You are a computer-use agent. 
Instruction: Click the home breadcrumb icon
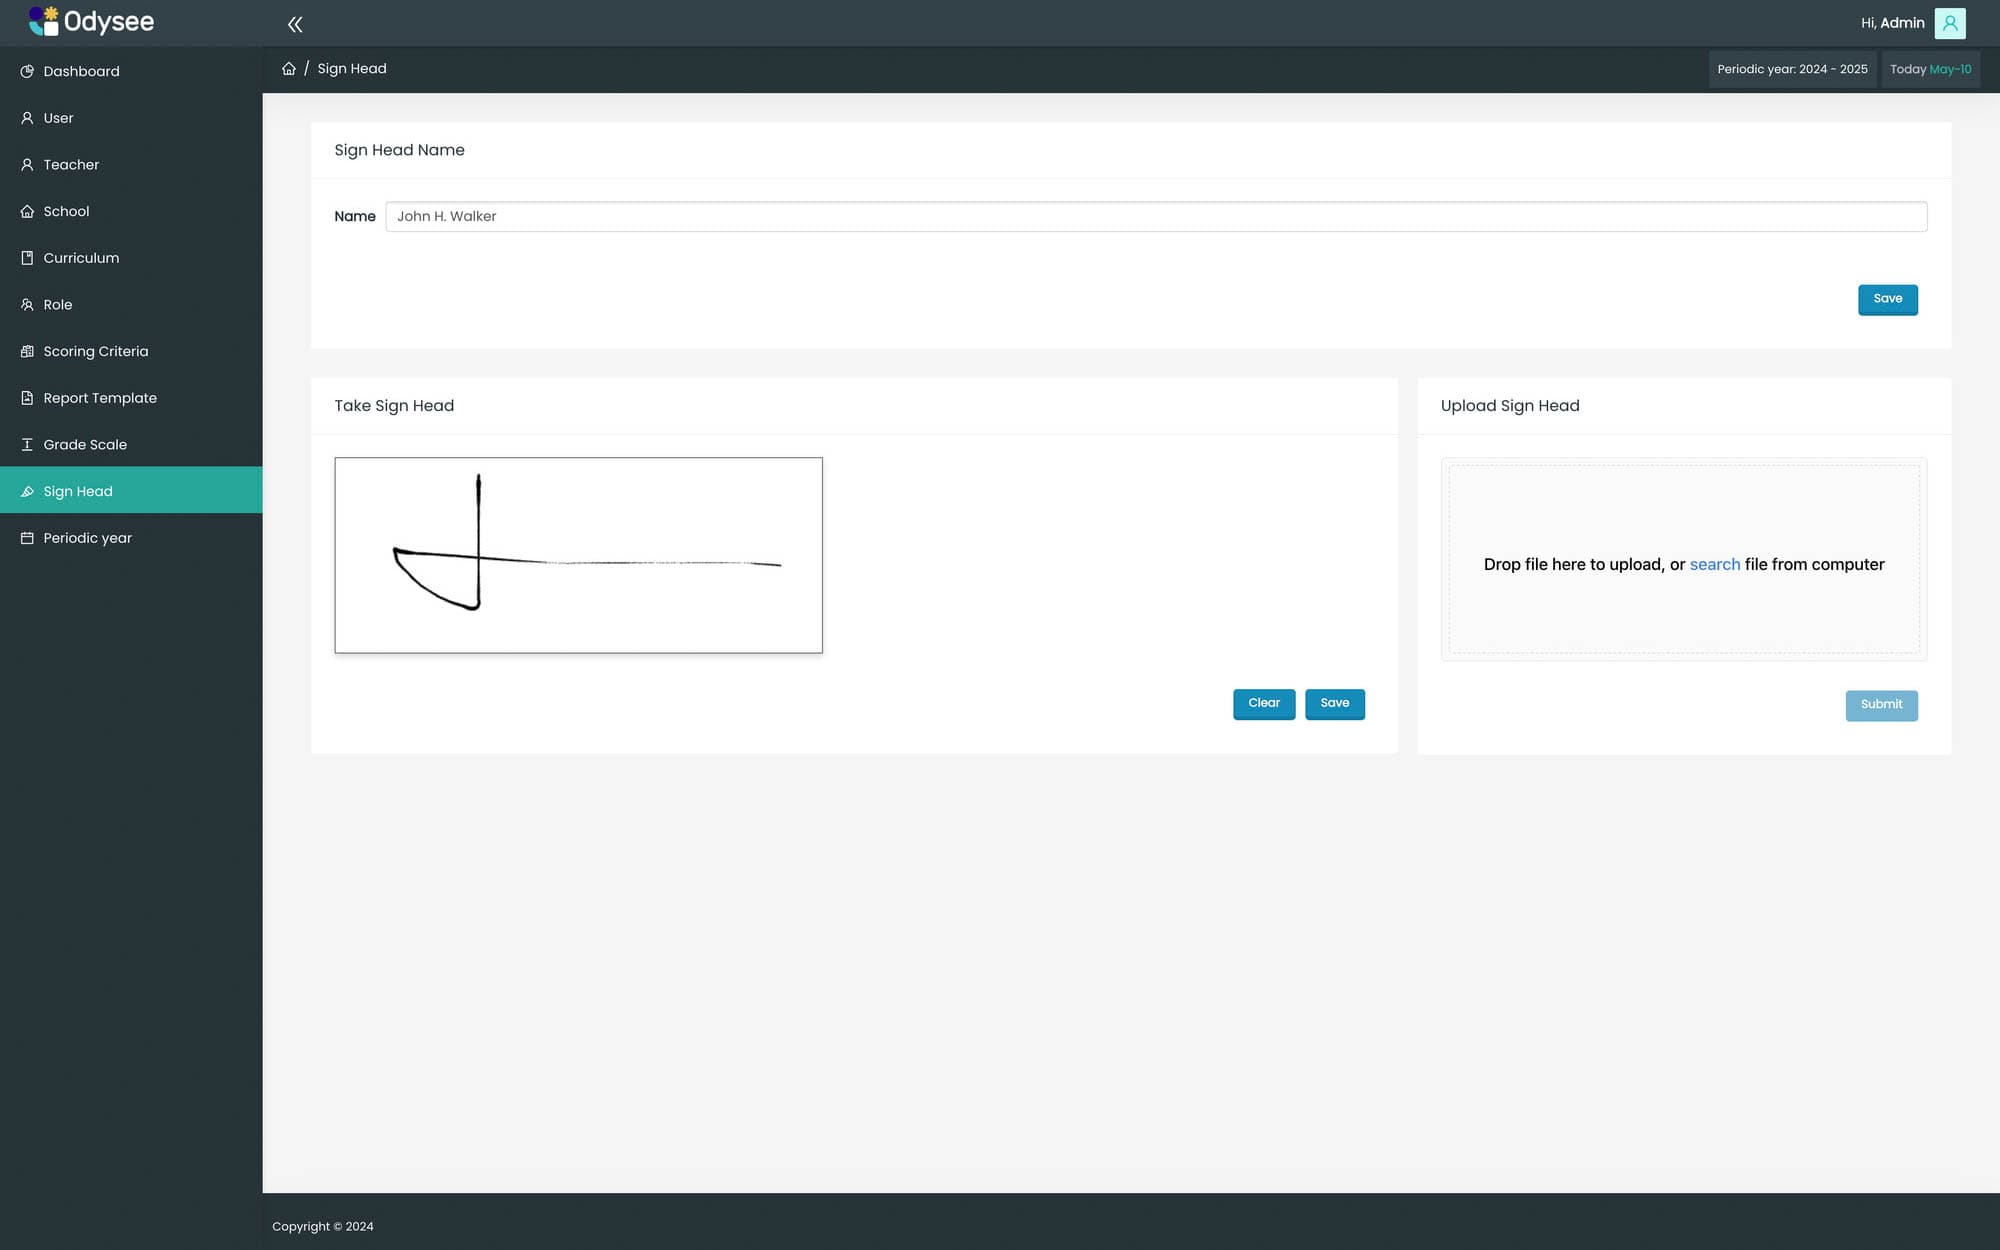pos(289,67)
